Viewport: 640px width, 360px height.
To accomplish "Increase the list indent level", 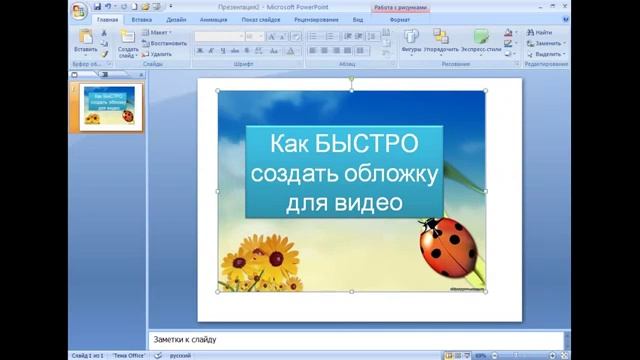I will click(x=359, y=37).
